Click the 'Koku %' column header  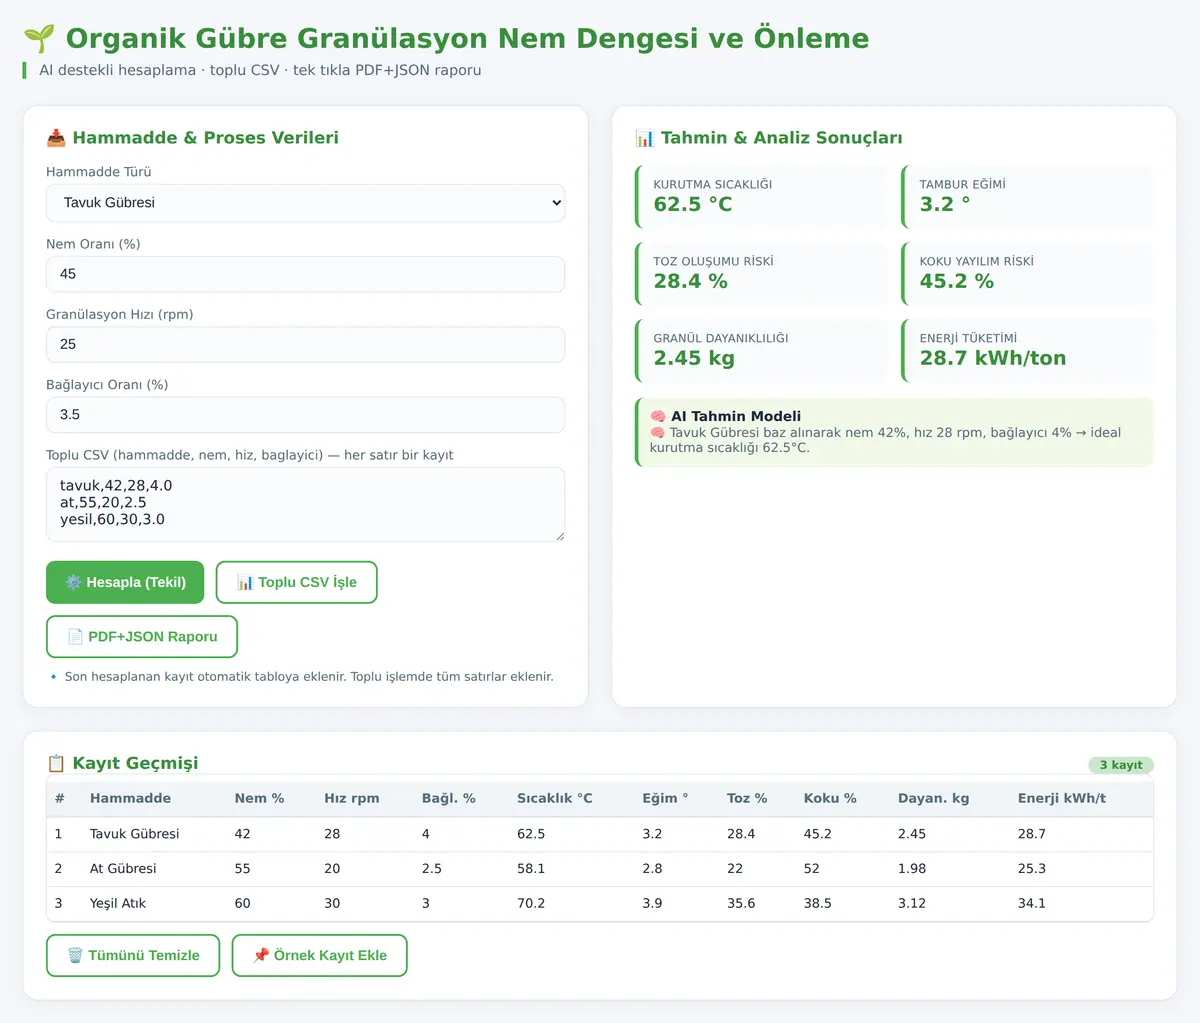tap(830, 798)
